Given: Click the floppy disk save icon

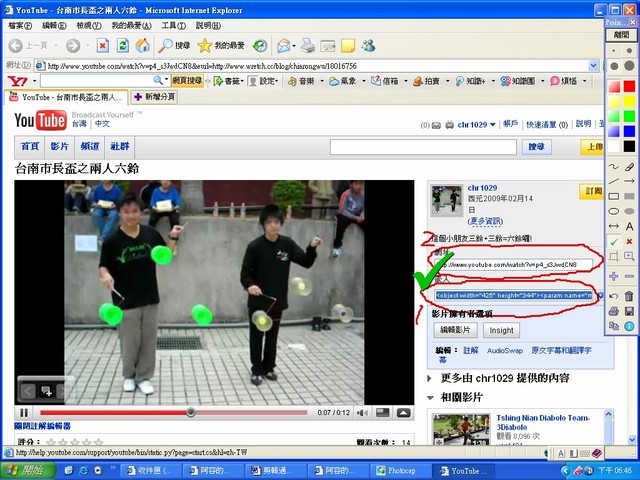Looking at the screenshot, I should coord(629,311).
